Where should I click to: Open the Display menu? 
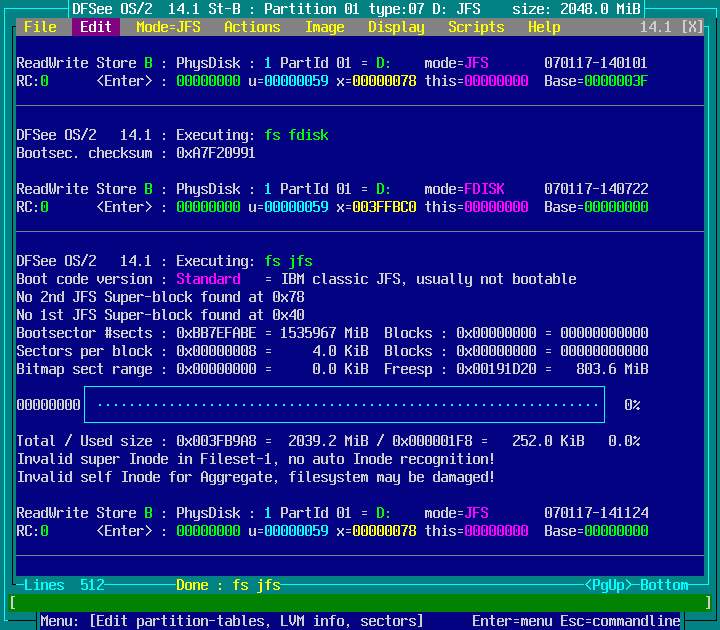click(x=396, y=27)
